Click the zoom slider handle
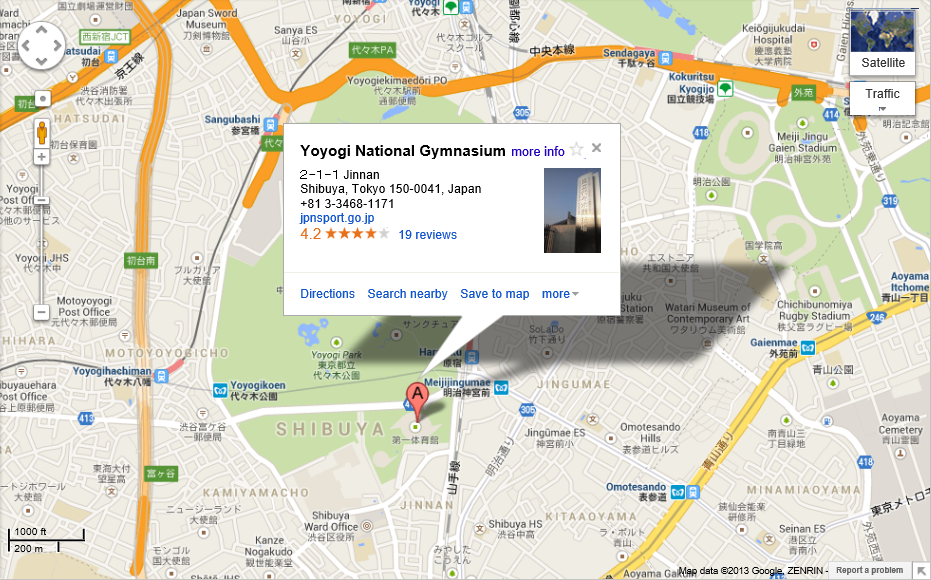The image size is (931, 580). tap(42, 201)
